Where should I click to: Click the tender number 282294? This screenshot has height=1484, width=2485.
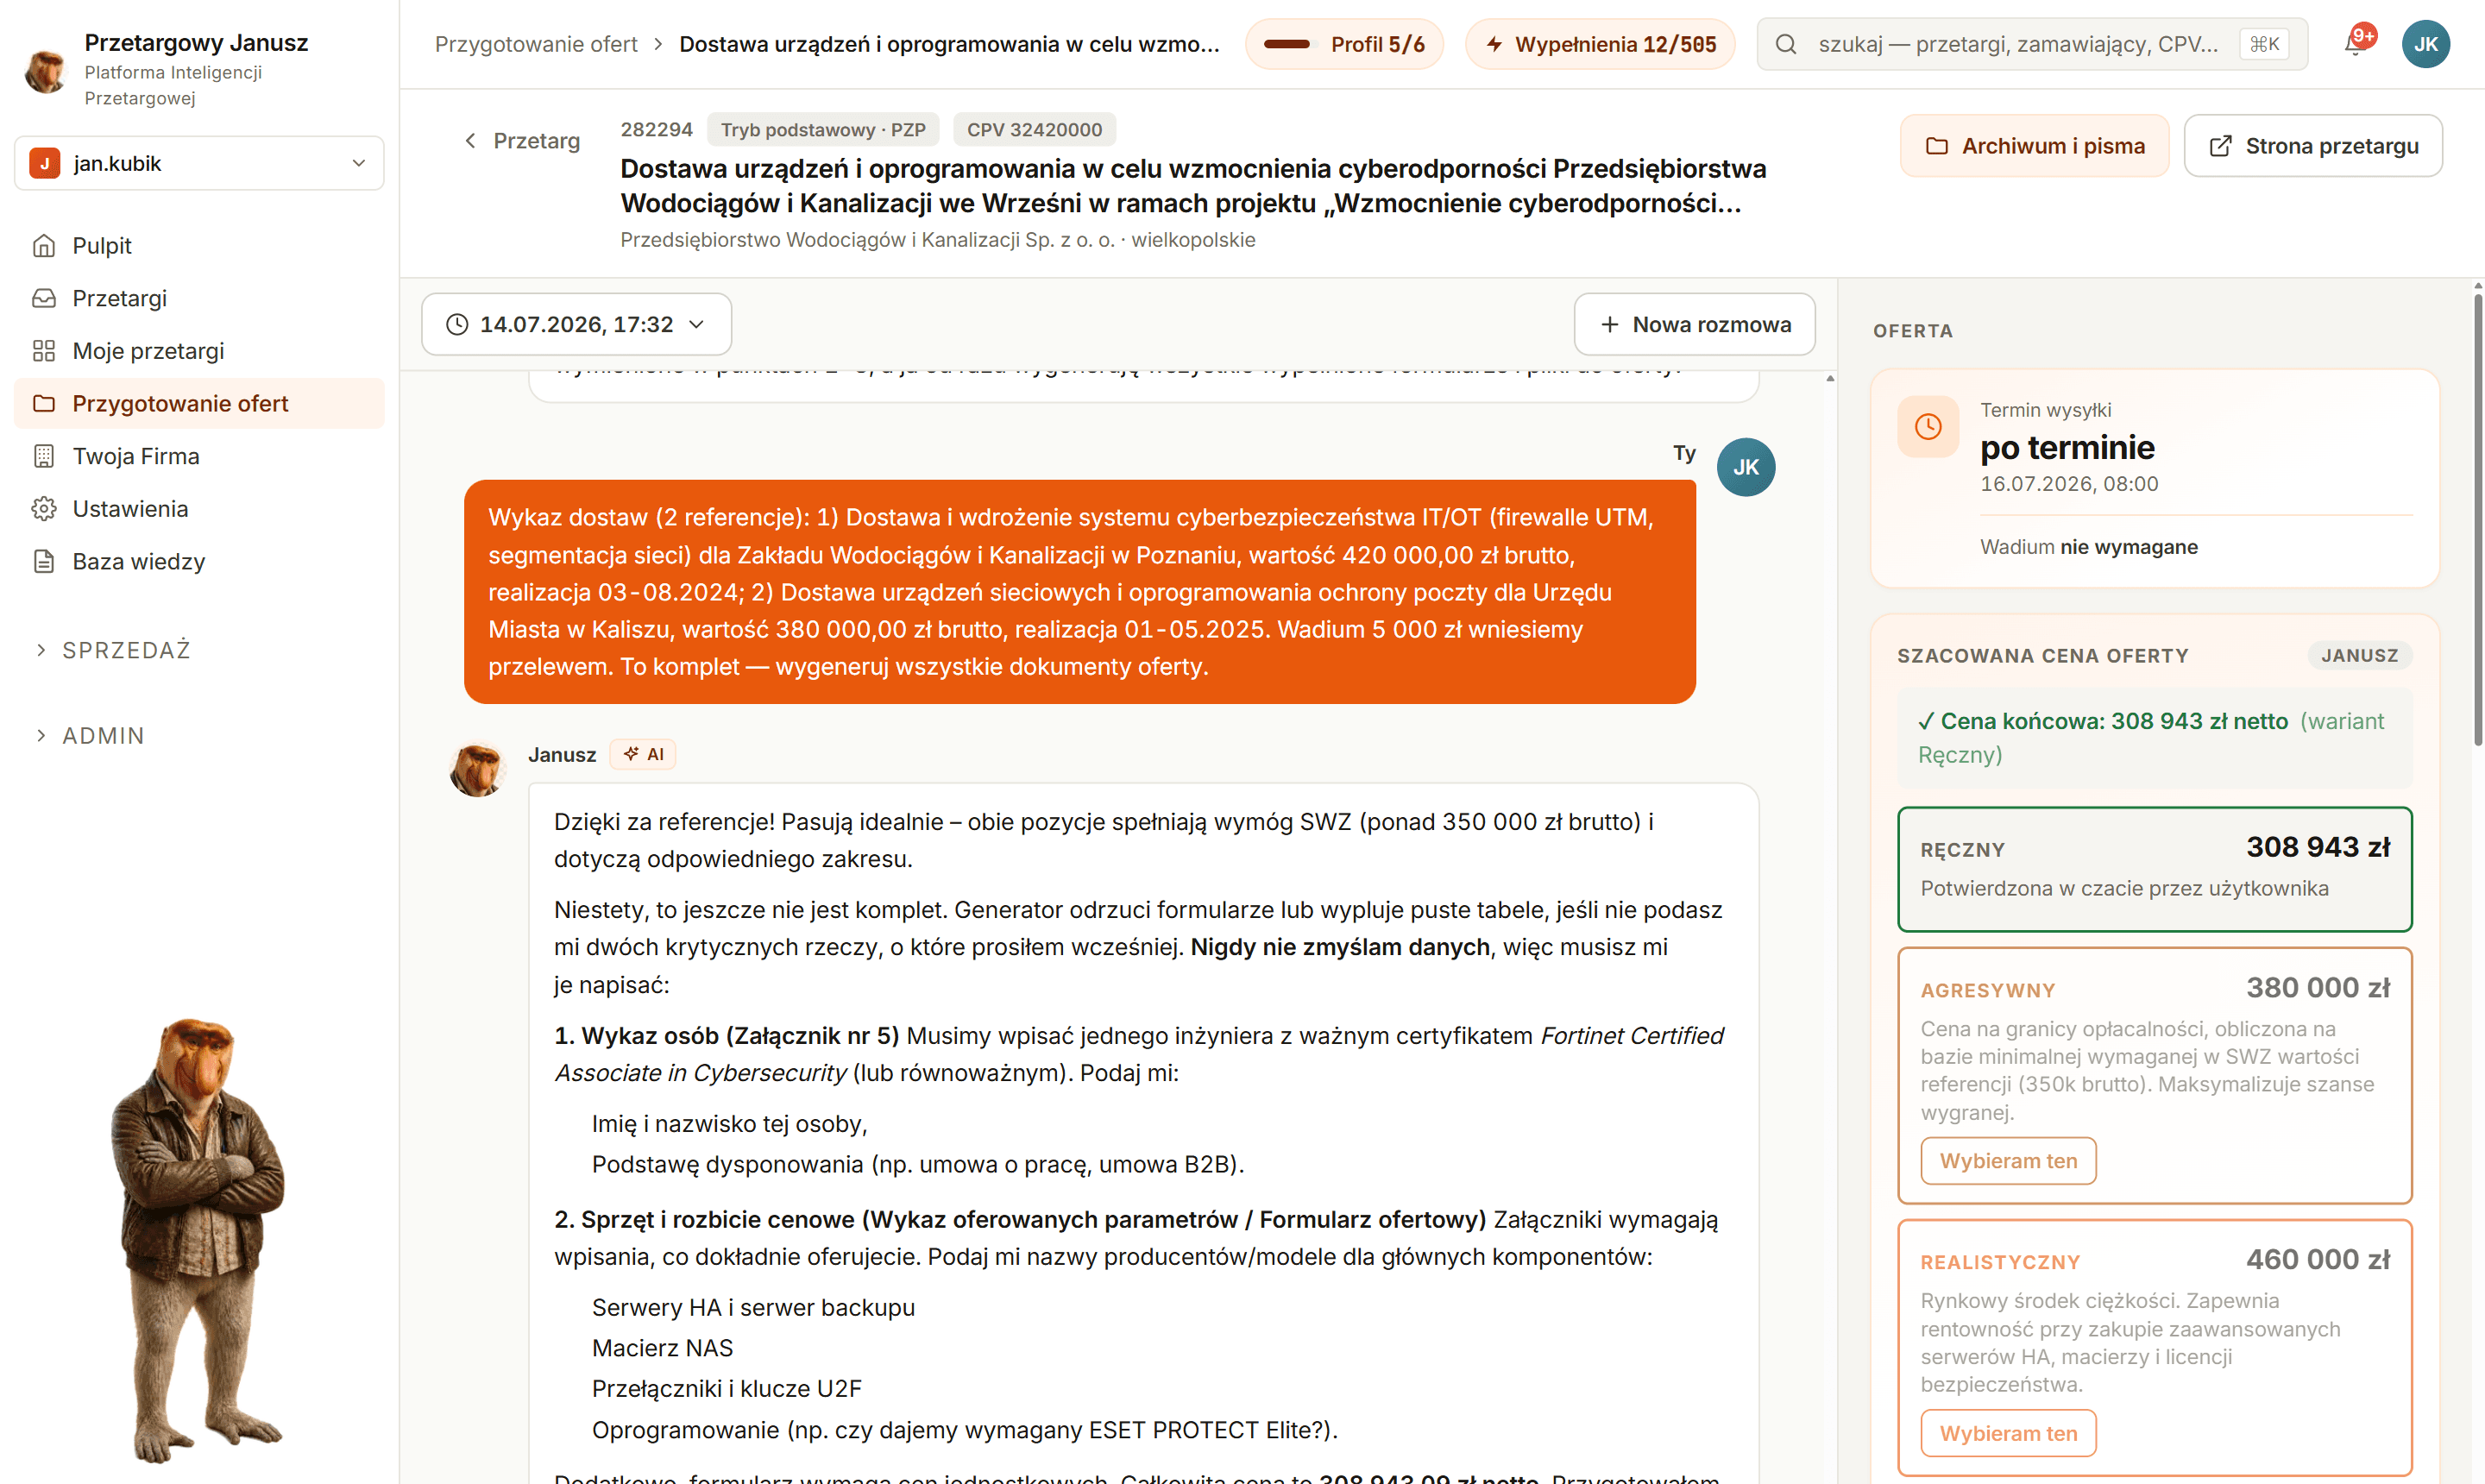click(x=656, y=130)
